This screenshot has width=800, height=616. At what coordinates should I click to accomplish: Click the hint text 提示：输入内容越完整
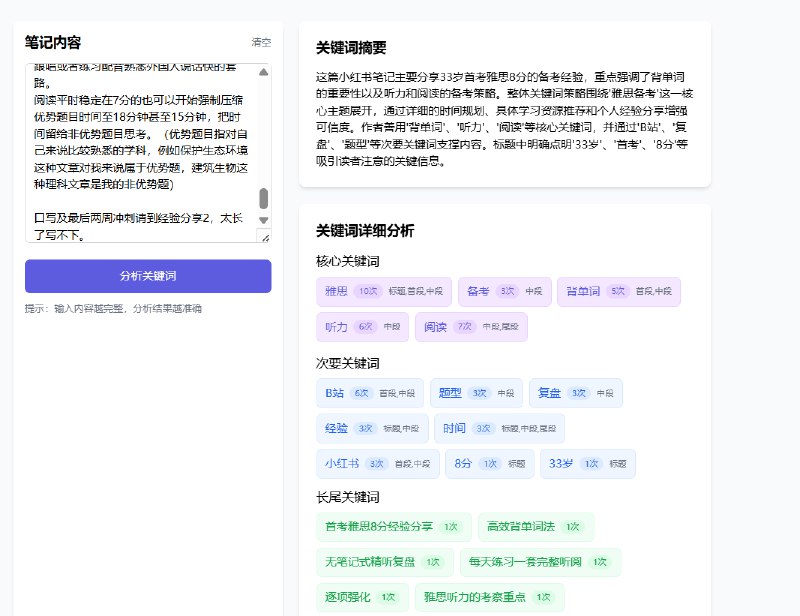pyautogui.click(x=113, y=309)
